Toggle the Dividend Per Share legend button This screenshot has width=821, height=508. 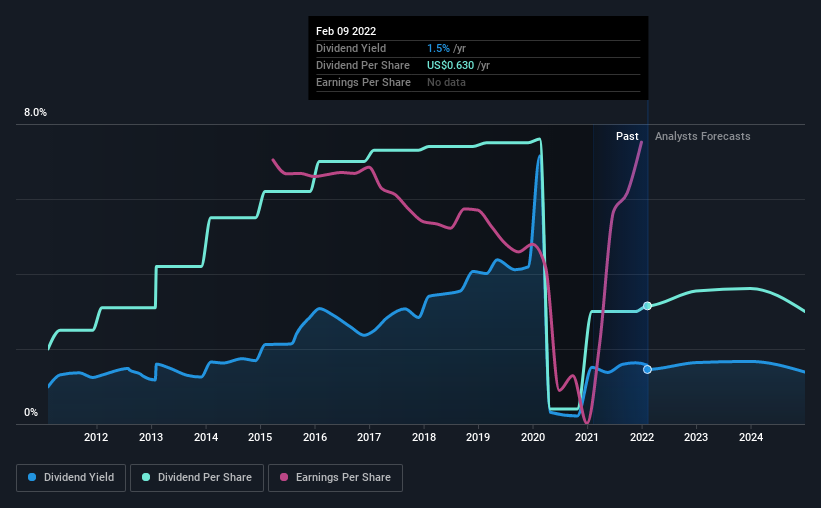pyautogui.click(x=197, y=478)
